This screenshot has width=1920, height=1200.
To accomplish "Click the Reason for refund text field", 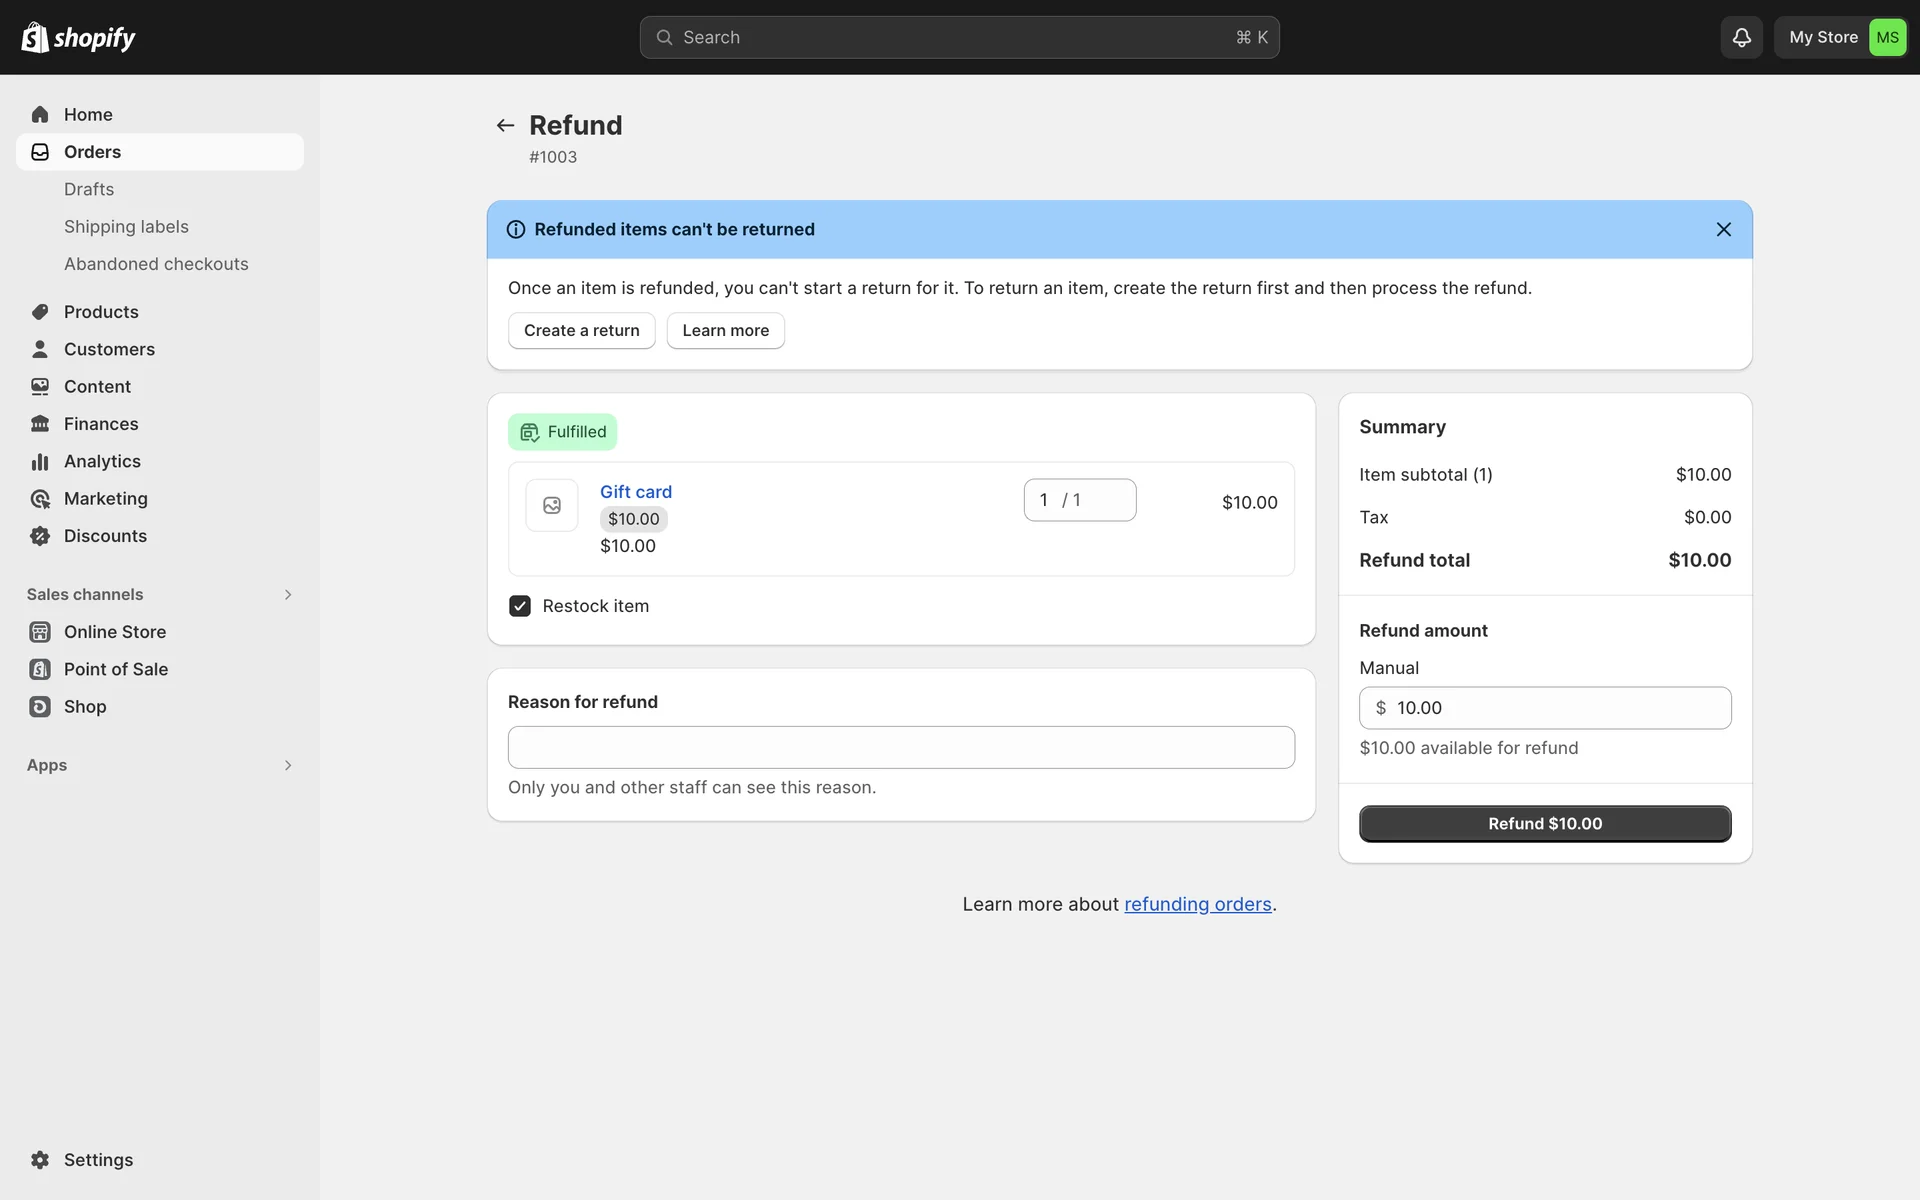I will tap(900, 747).
